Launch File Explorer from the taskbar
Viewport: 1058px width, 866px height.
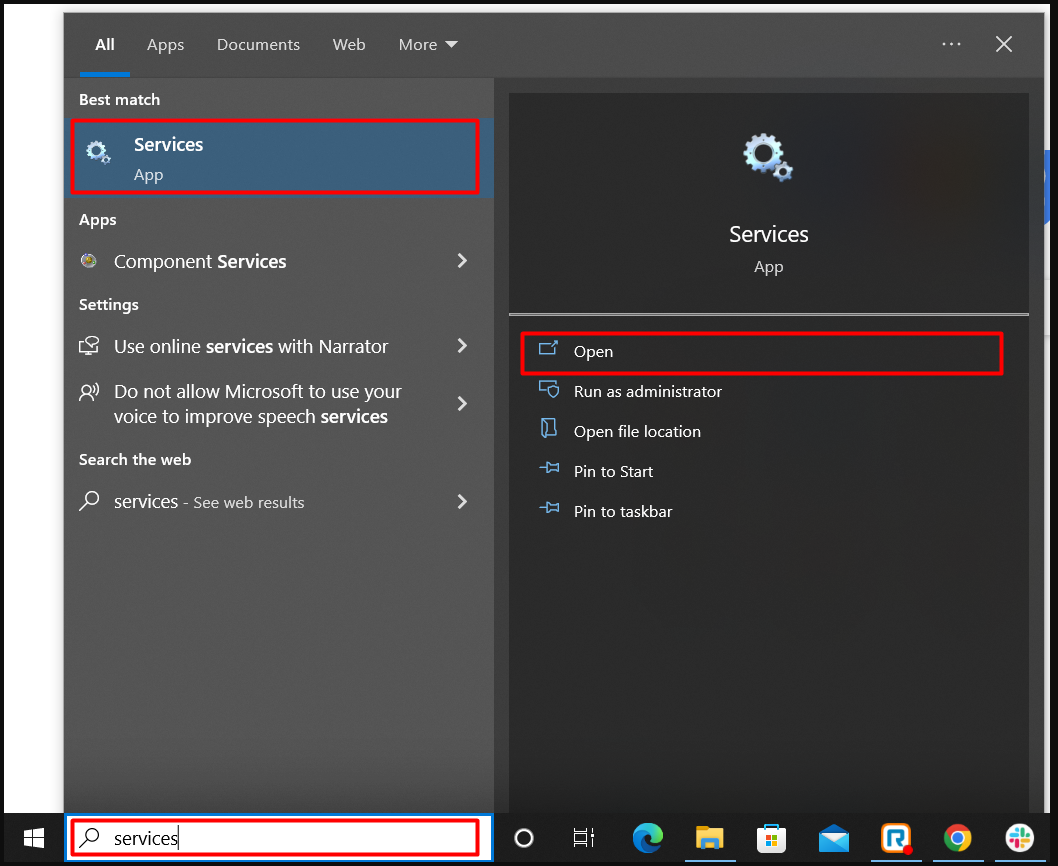(710, 838)
